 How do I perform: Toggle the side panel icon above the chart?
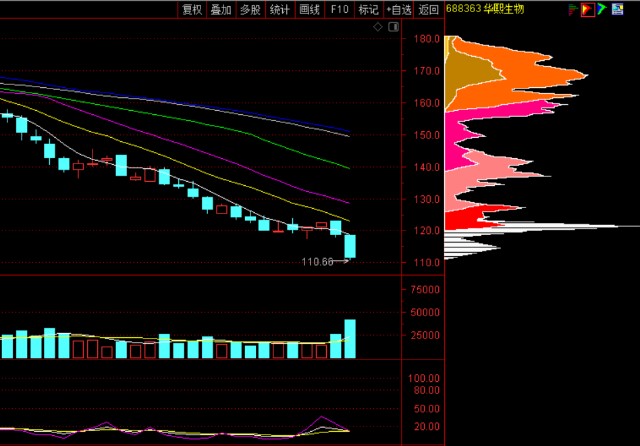pyautogui.click(x=393, y=27)
